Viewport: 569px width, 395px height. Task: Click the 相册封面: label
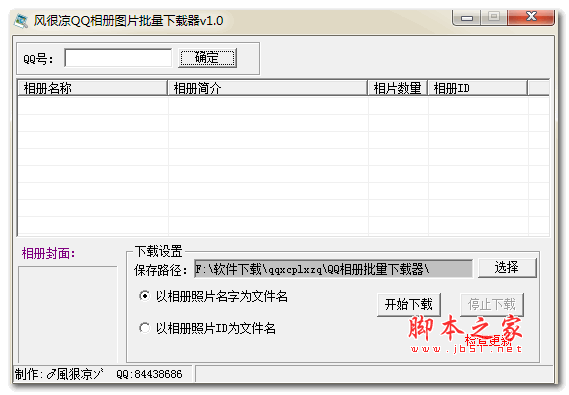pyautogui.click(x=49, y=253)
